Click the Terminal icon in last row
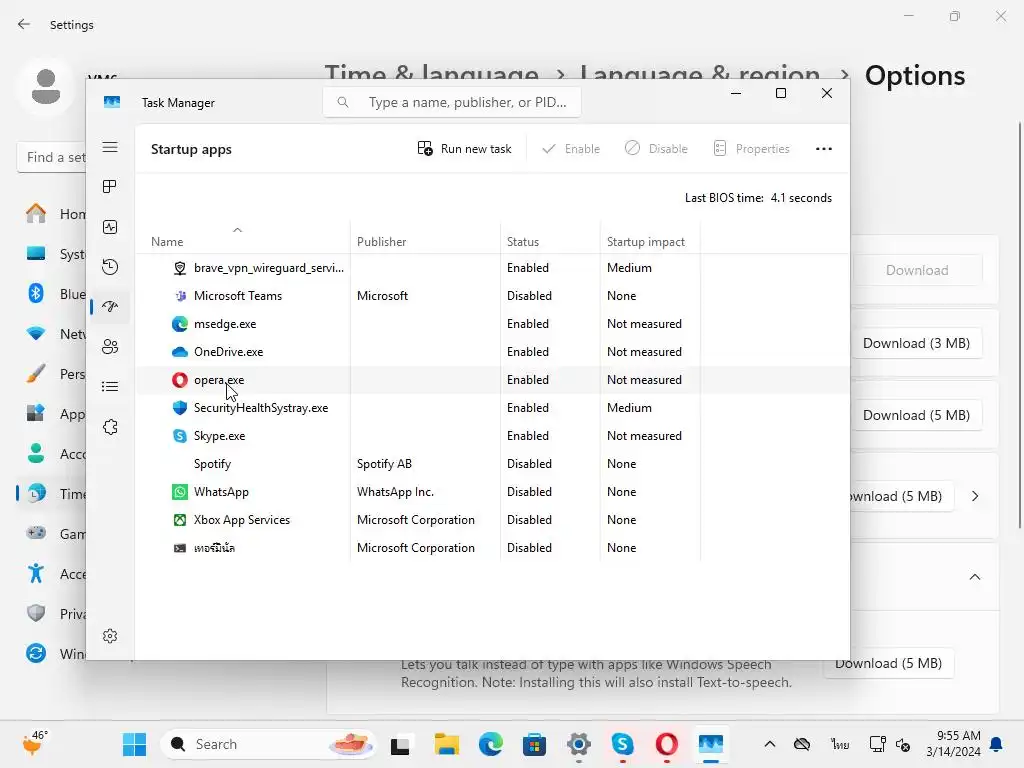 (180, 549)
